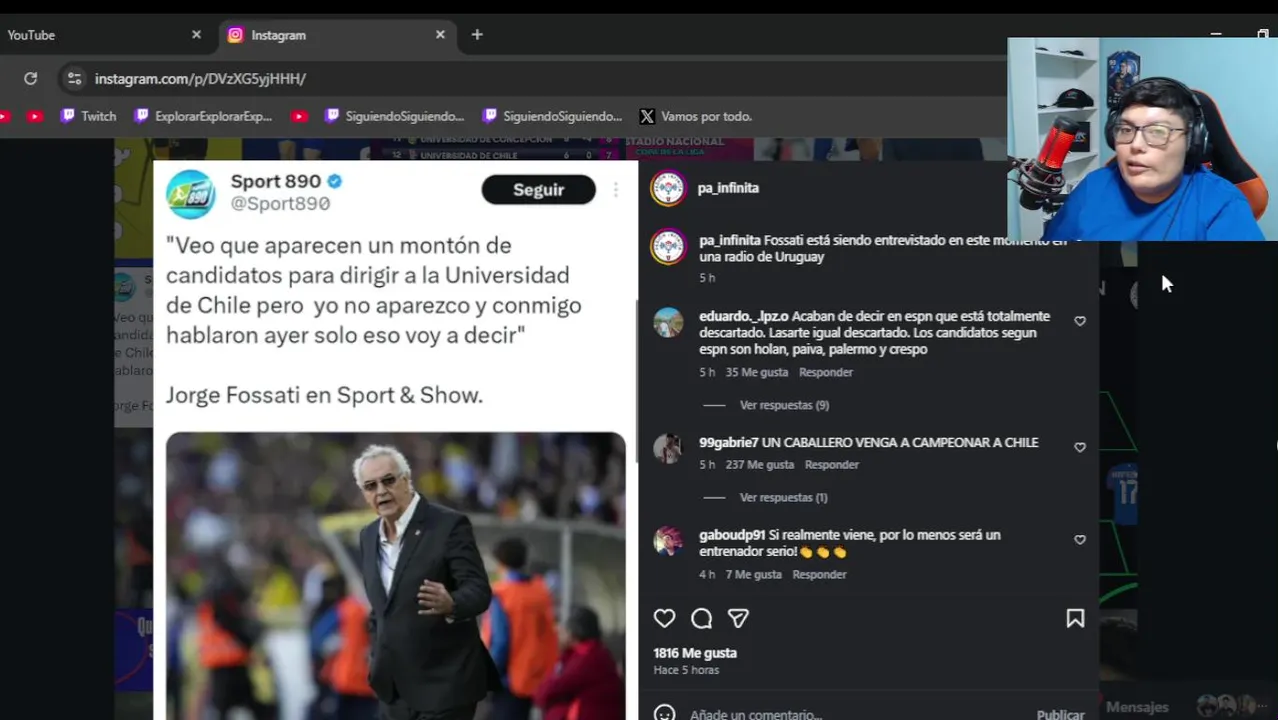Open the three-dot menu beside Seguir
This screenshot has width=1278, height=720.
[616, 190]
